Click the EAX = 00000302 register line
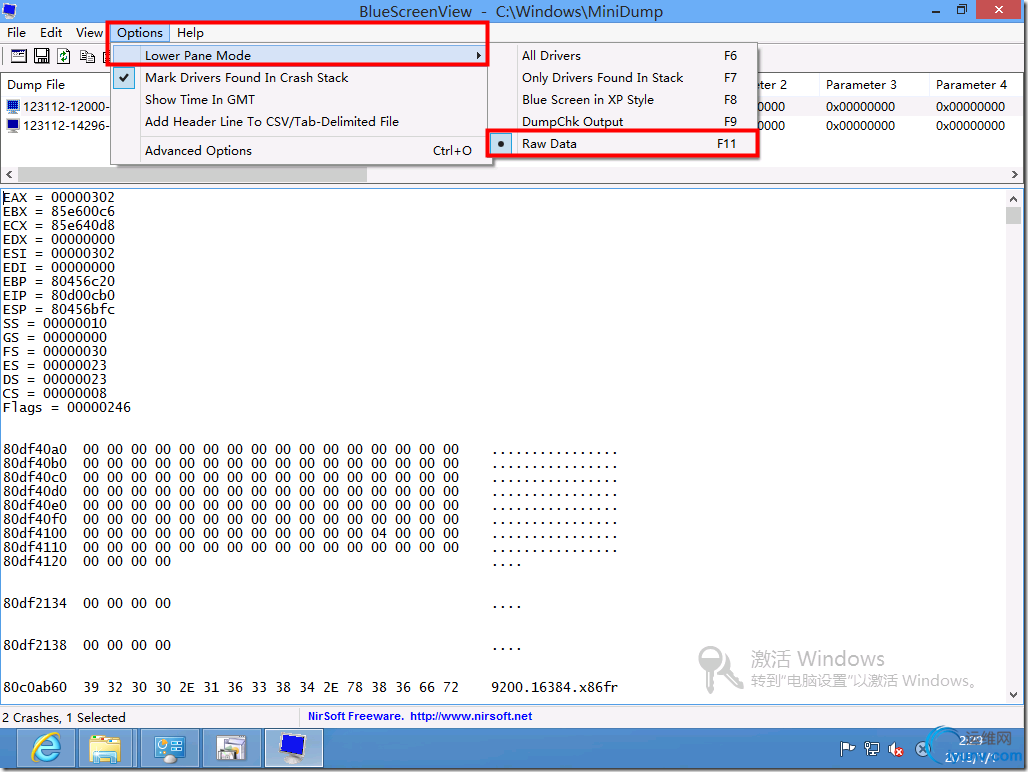This screenshot has height=772, width=1028. [x=59, y=197]
